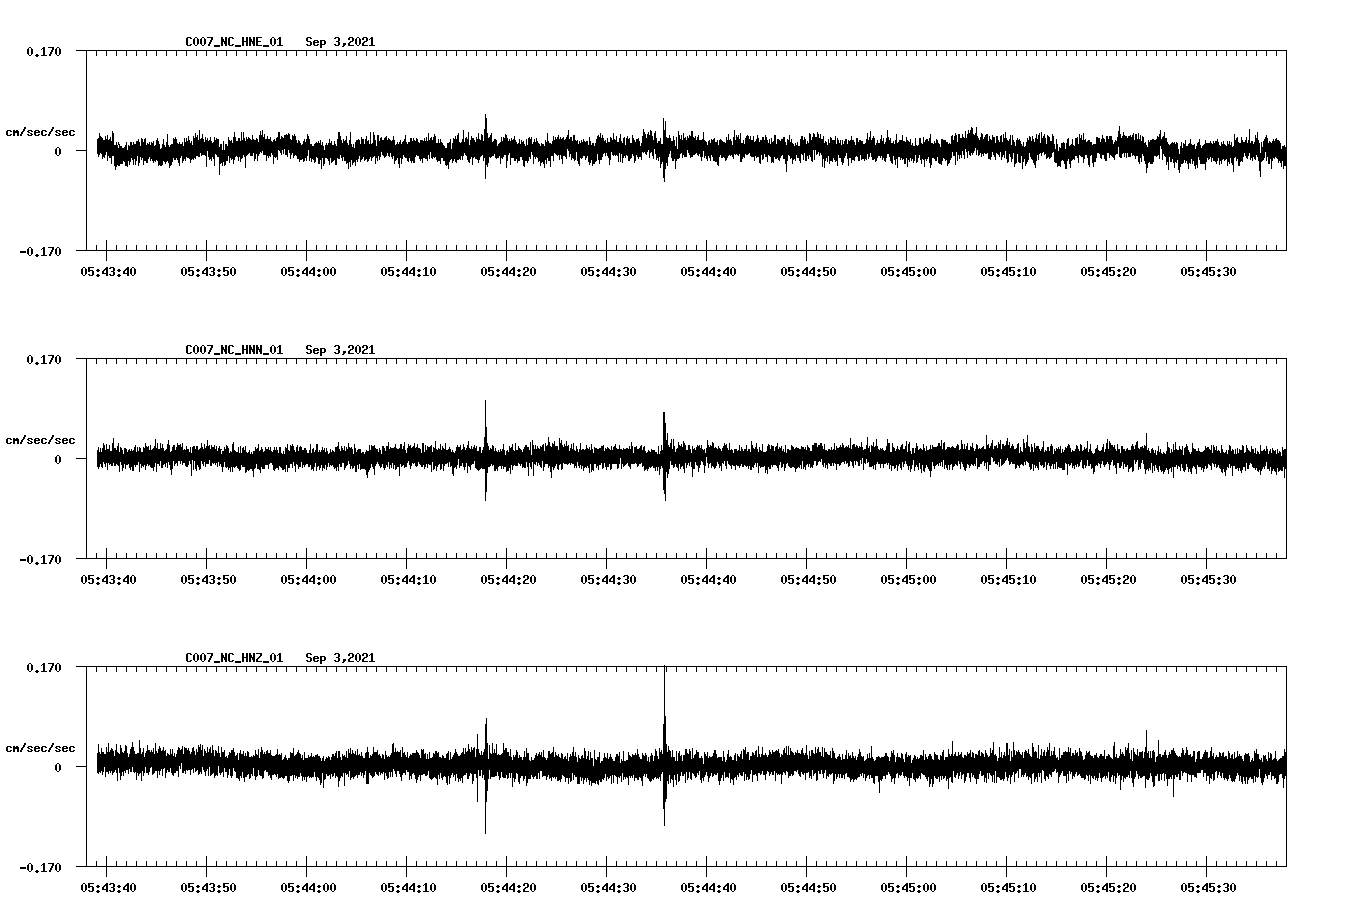
Task: Click the 05:45:10 time label under HNE plot
Action: tap(1008, 271)
